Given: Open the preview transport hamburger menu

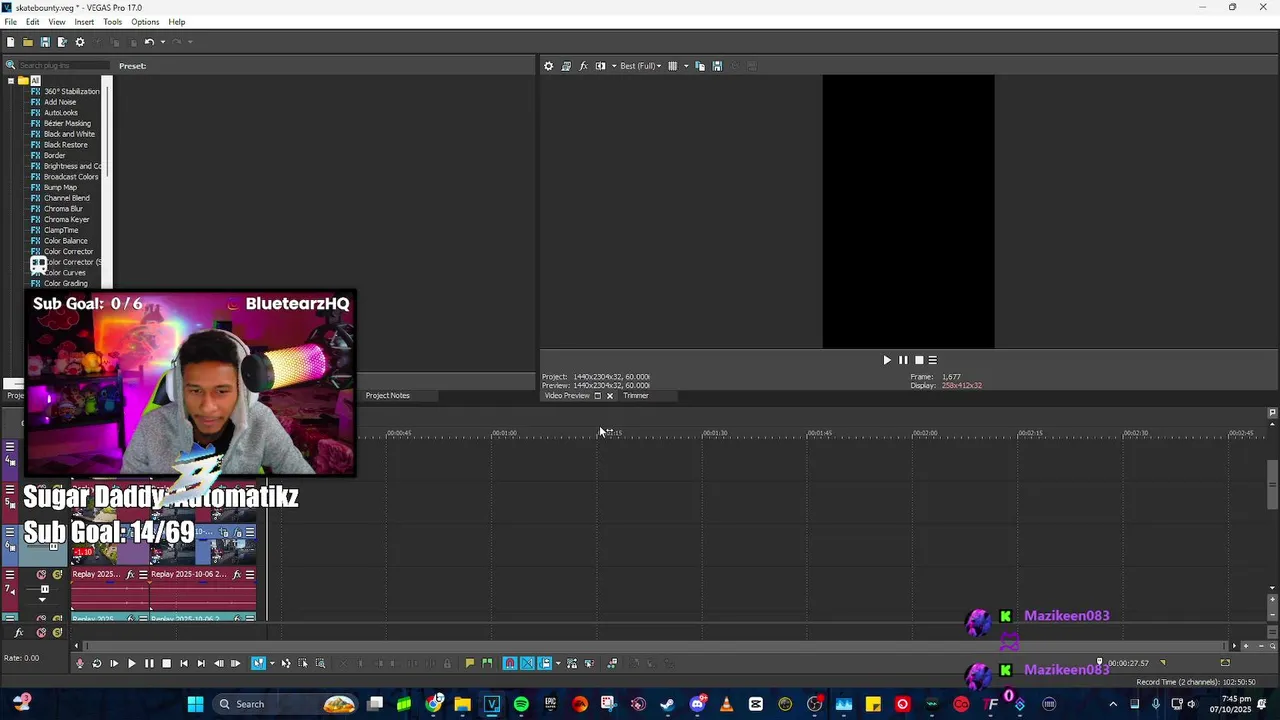Looking at the screenshot, I should (x=933, y=360).
